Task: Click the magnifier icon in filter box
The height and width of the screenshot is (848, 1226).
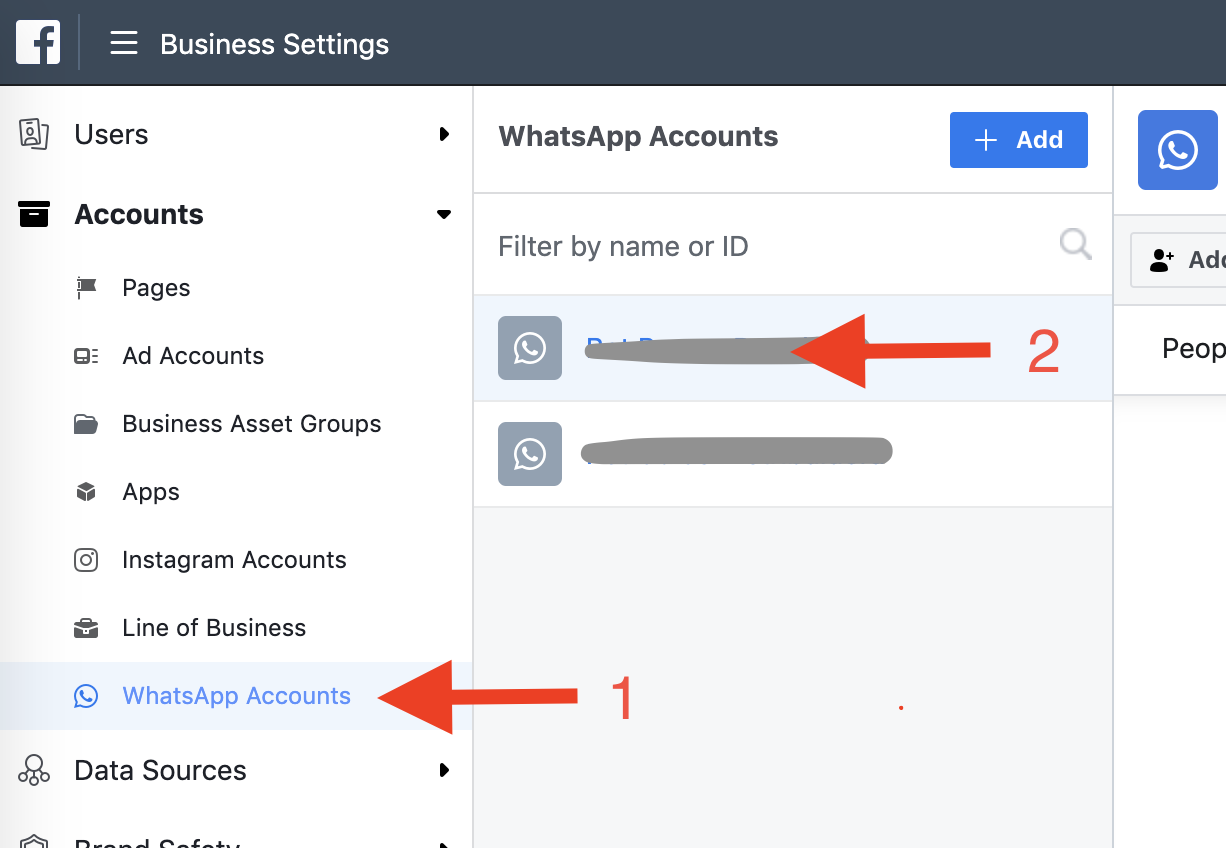Action: 1075,244
